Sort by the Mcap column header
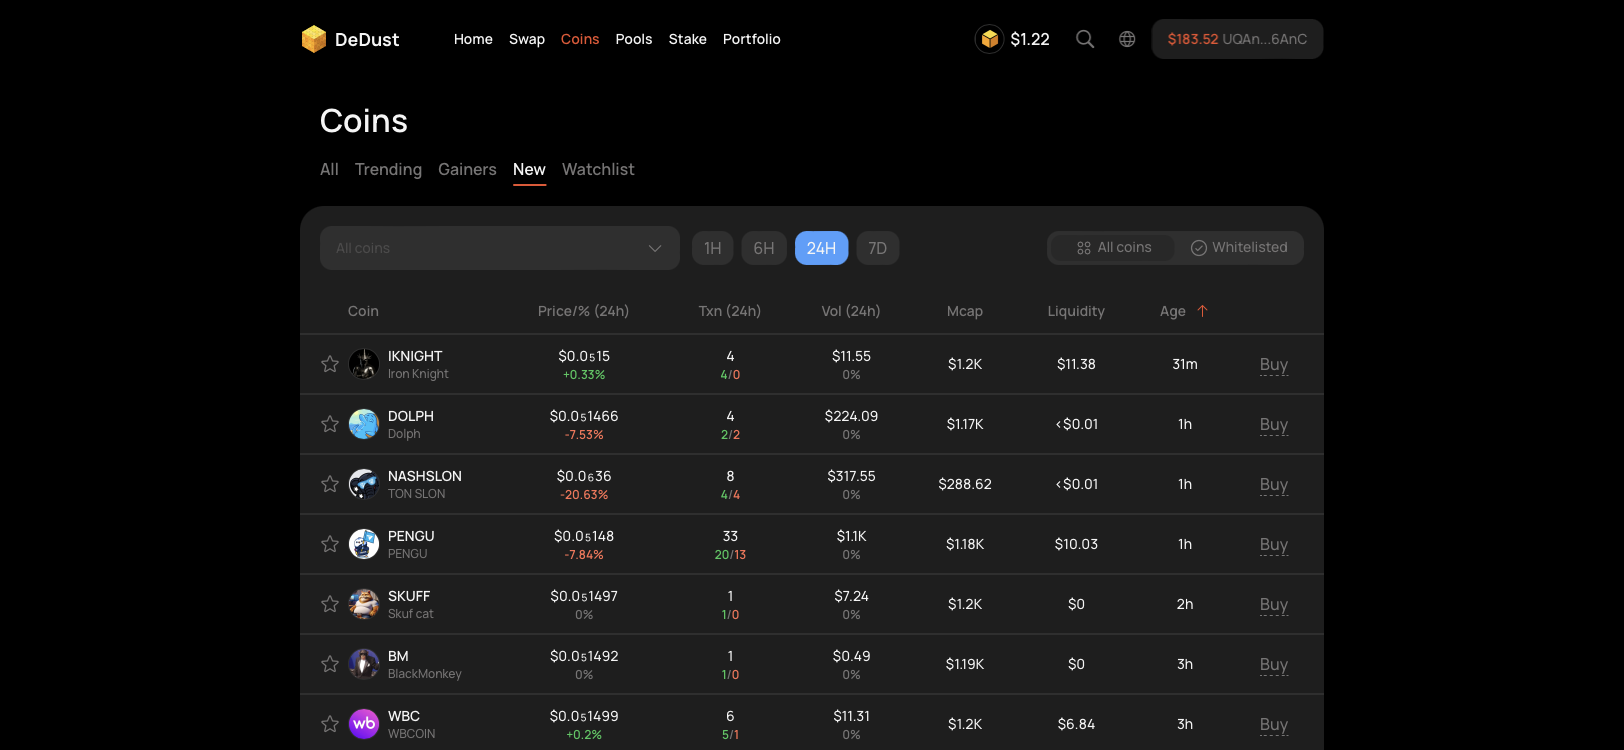Viewport: 1624px width, 750px height. click(x=965, y=311)
